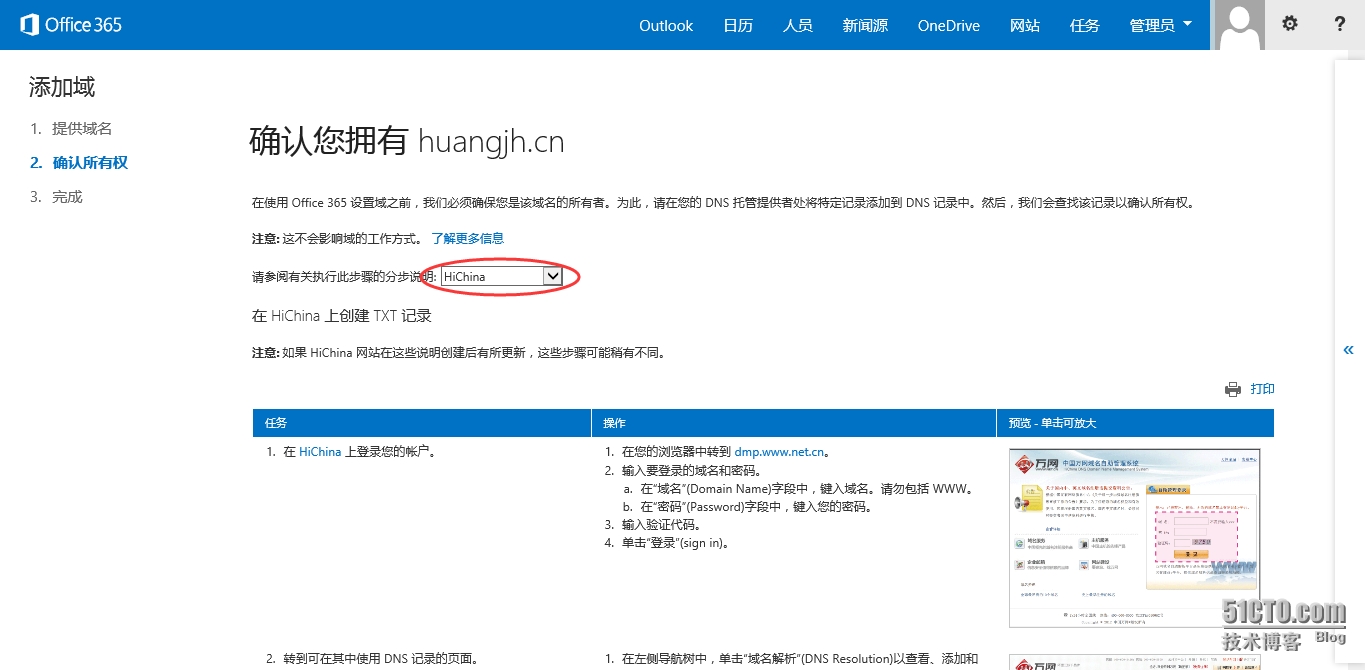Click the Office 365 logo icon
Screen dimensions: 1365x670
29,25
